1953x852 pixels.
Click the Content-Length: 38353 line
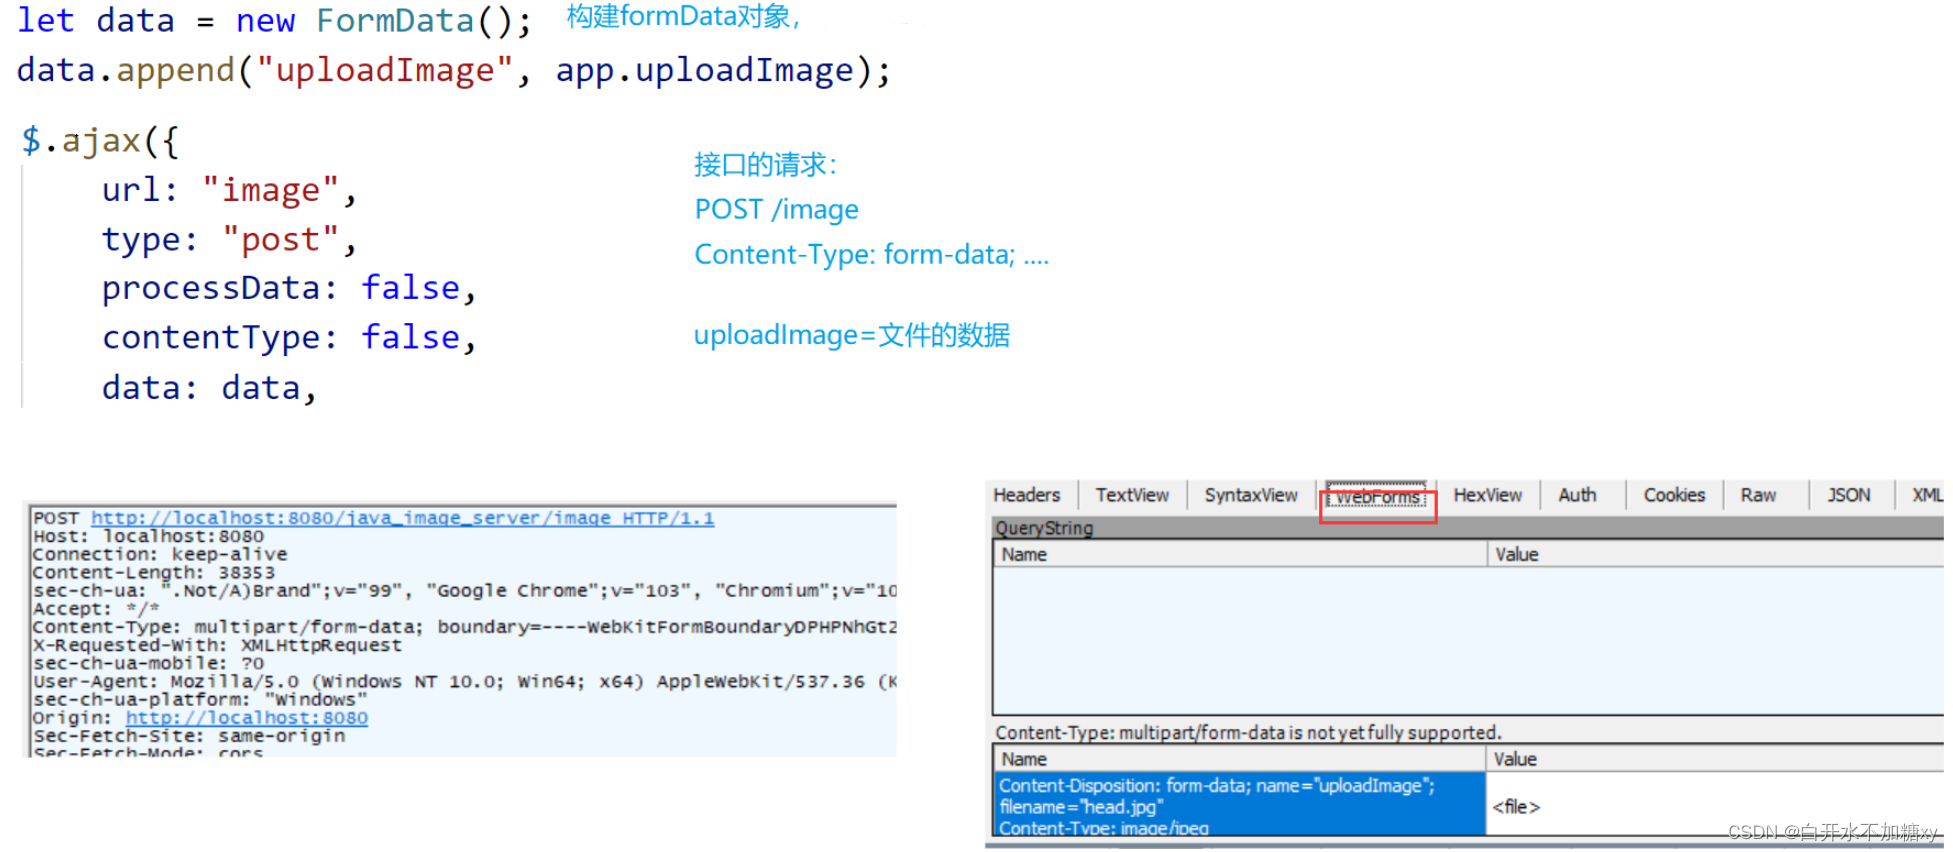point(153,573)
